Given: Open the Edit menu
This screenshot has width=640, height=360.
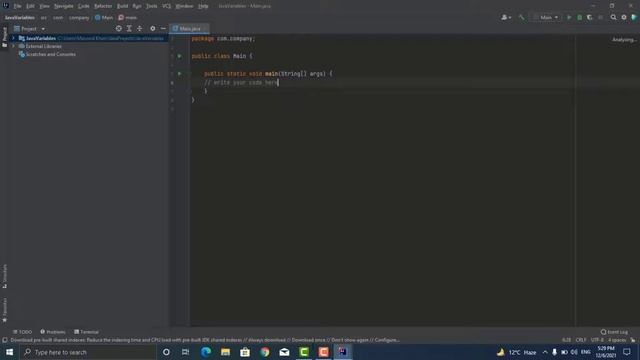Looking at the screenshot, I should (x=31, y=6).
